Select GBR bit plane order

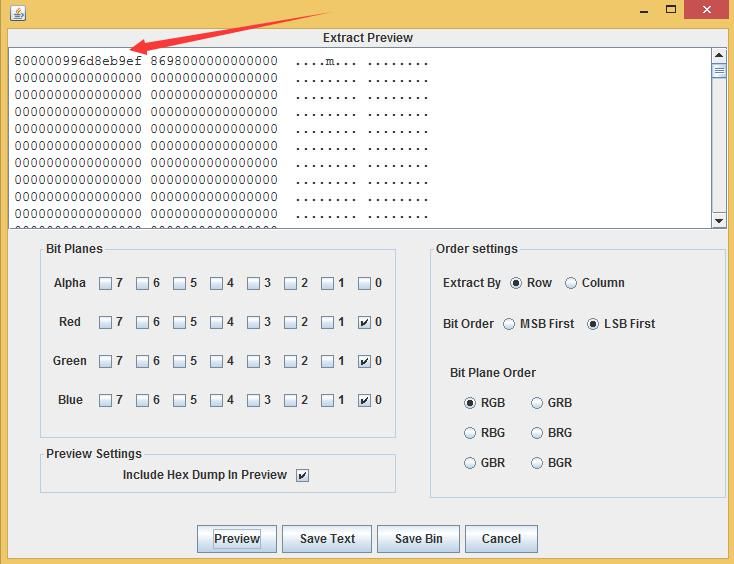[x=470, y=463]
